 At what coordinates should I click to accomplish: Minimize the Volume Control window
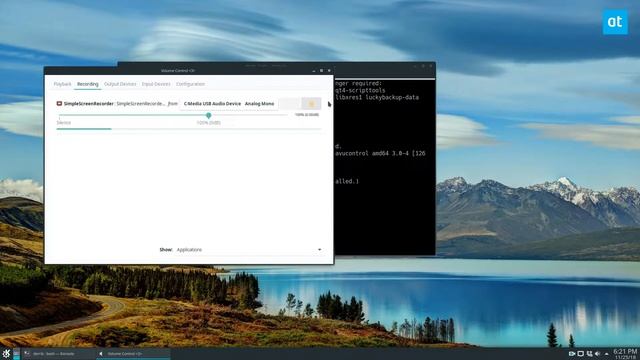[313, 71]
